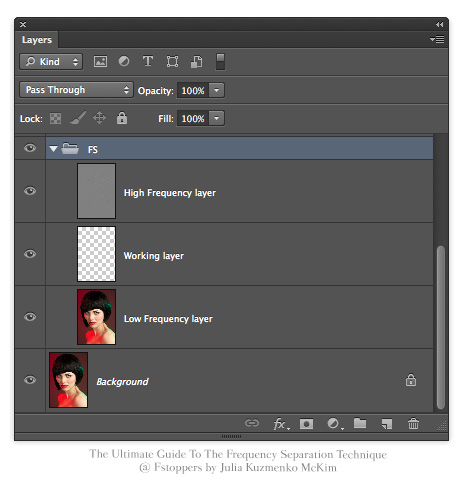Filter for type layers icon

[148, 61]
